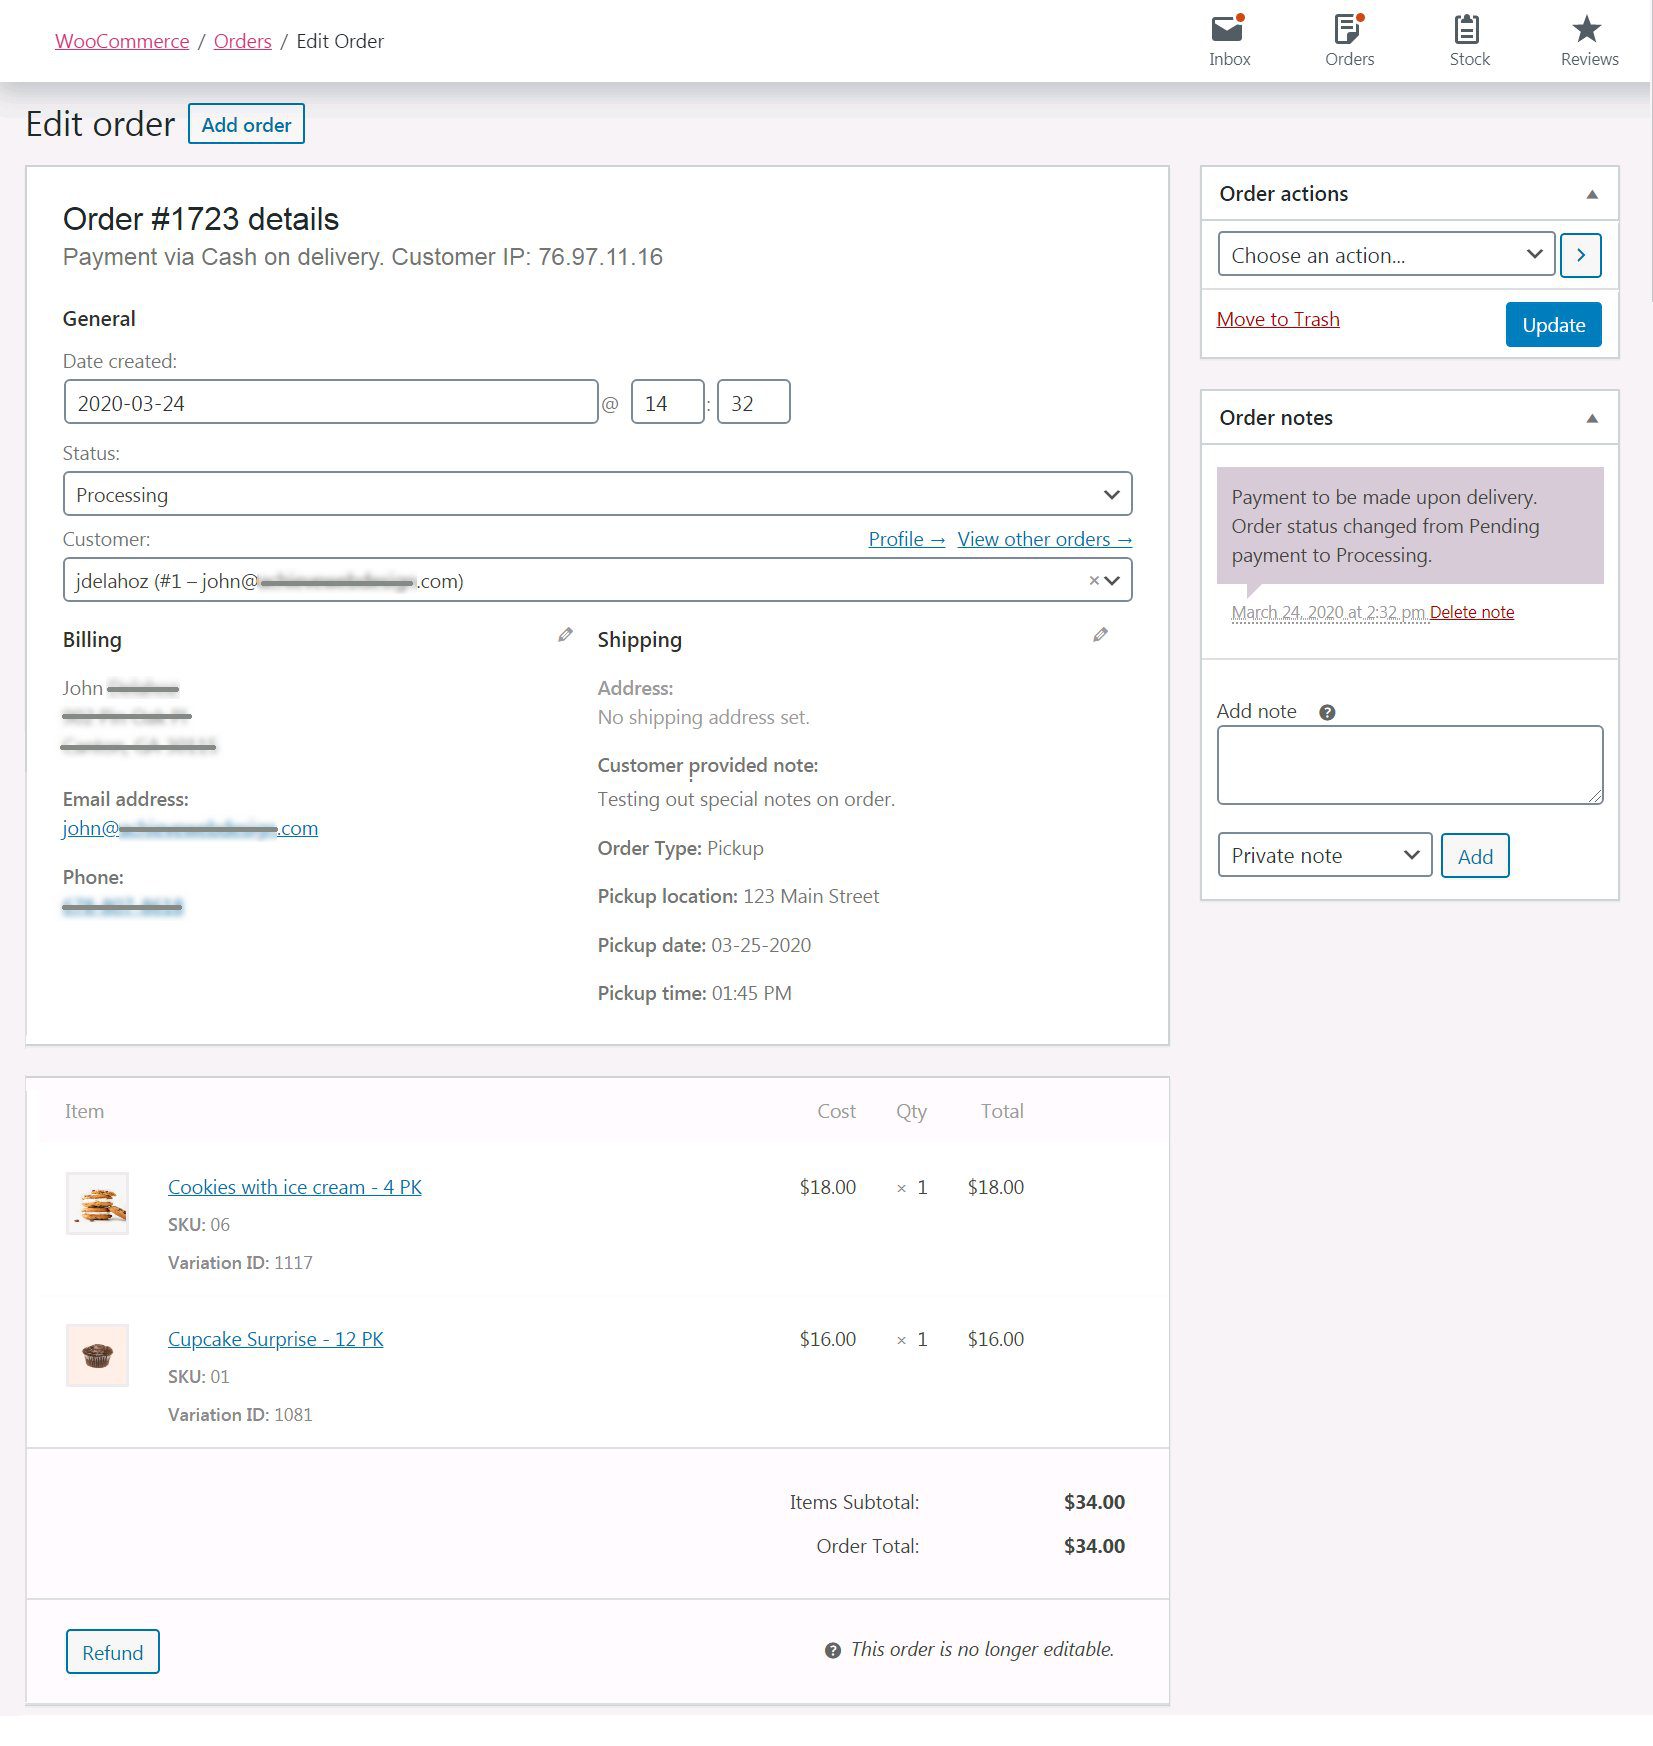Click Order Type: Pickup text

(680, 848)
